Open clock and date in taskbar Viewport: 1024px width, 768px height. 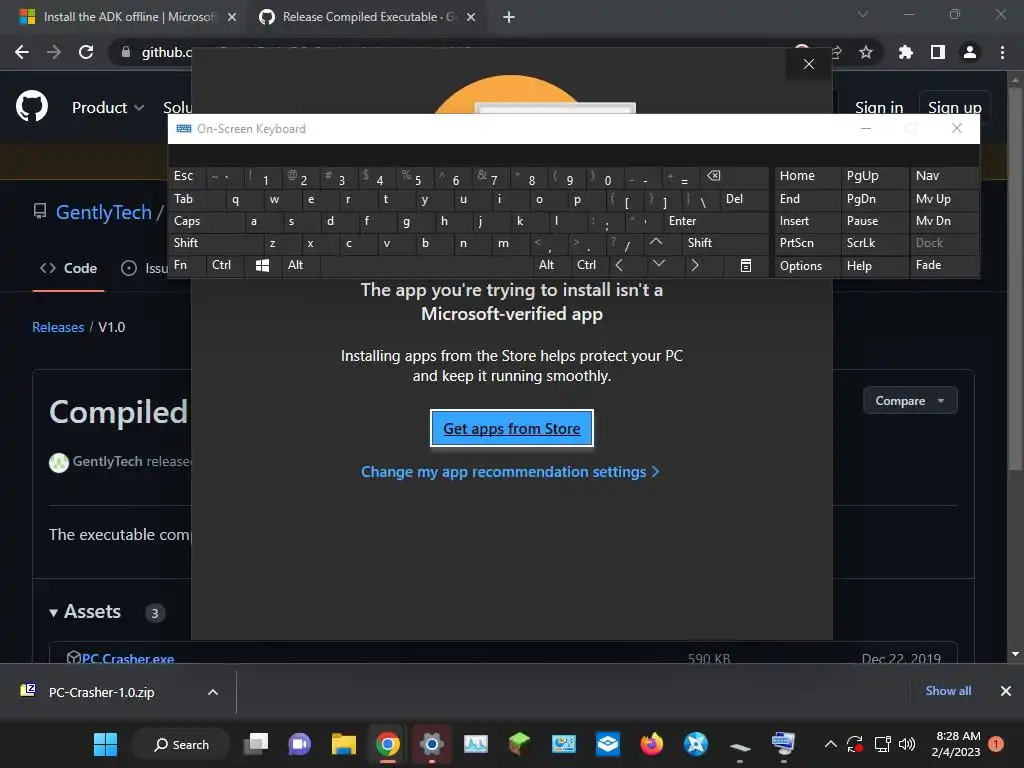pos(957,744)
